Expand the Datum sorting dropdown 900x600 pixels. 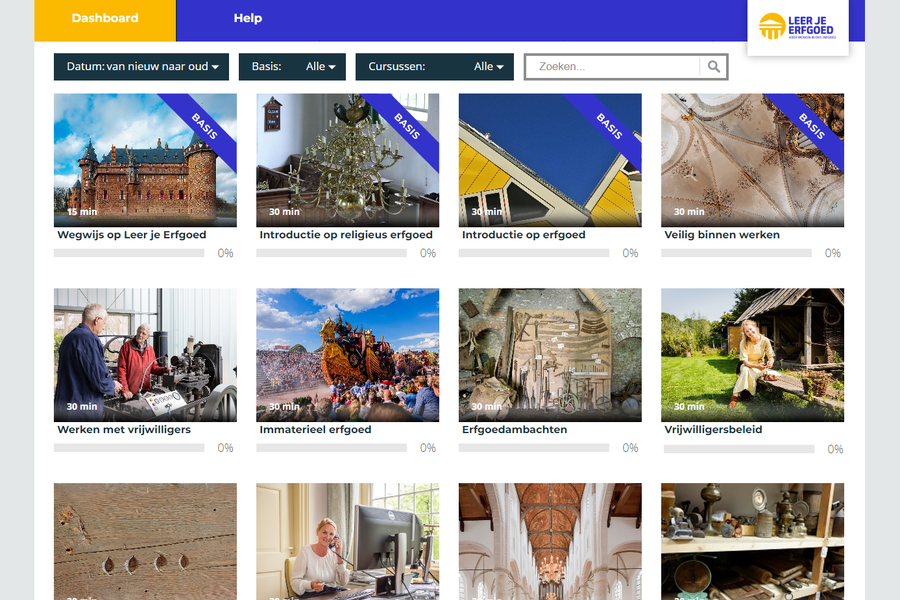point(141,67)
